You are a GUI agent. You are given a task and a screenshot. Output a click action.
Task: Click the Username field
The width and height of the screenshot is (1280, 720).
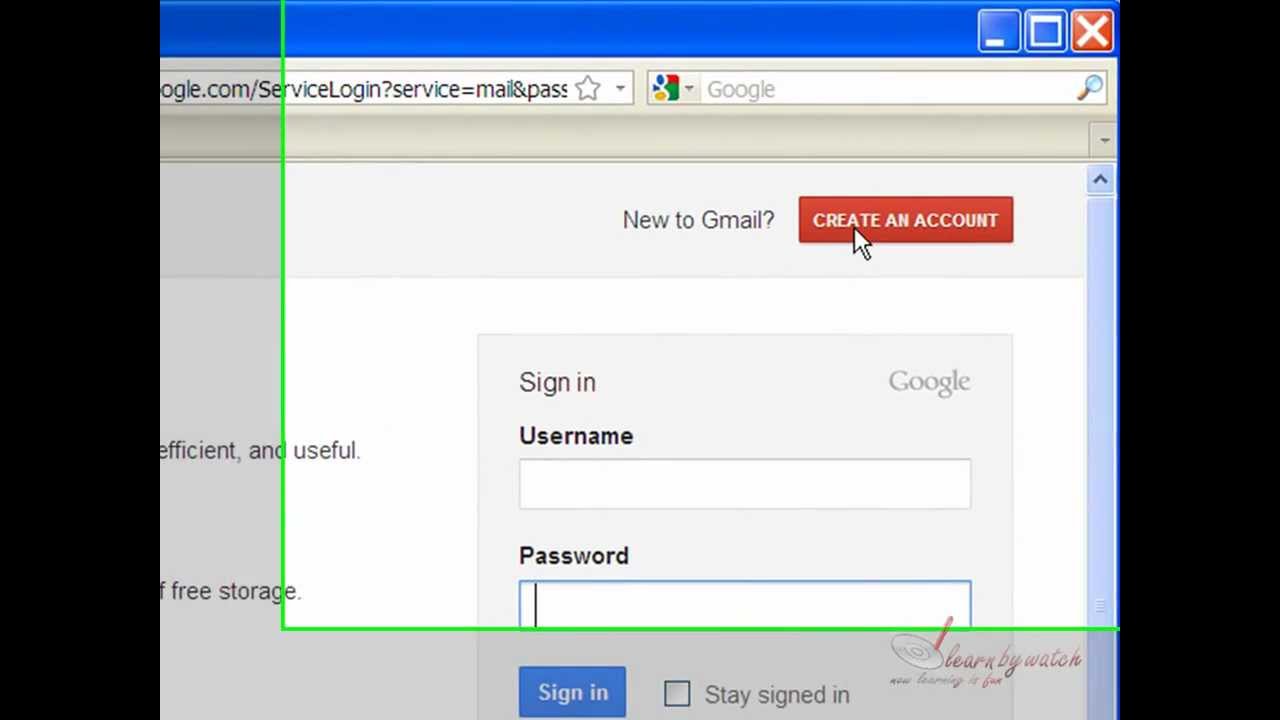point(745,484)
